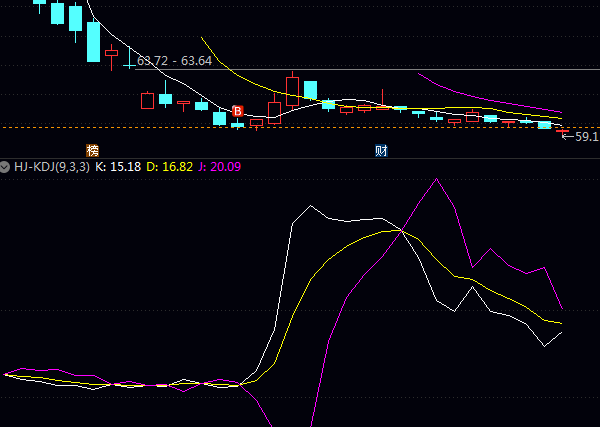Click the 59.1 low price label

[587, 137]
